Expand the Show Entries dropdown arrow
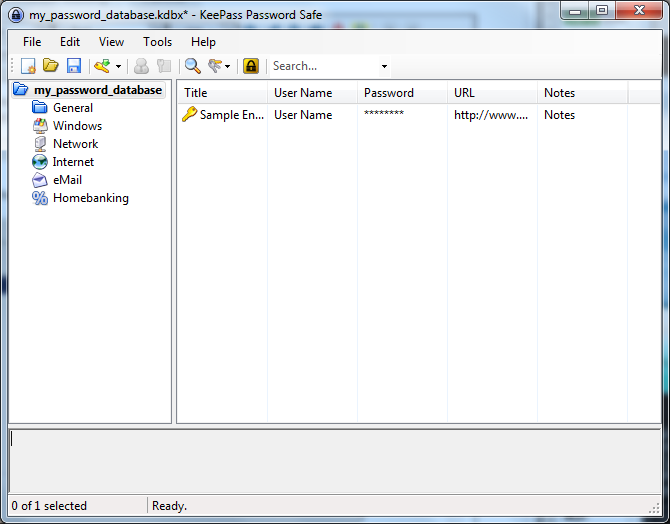The image size is (670, 524). [228, 67]
